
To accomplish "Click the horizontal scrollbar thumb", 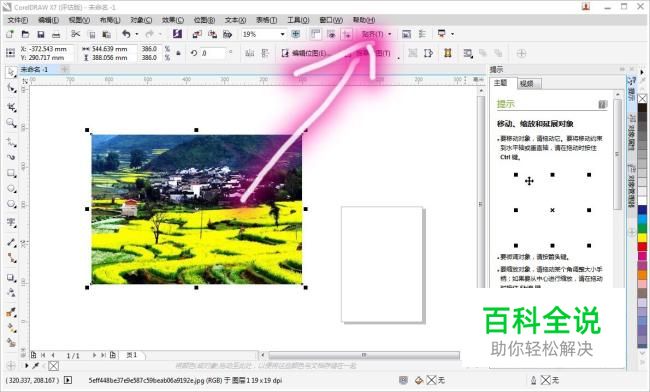I will pyautogui.click(x=364, y=355).
